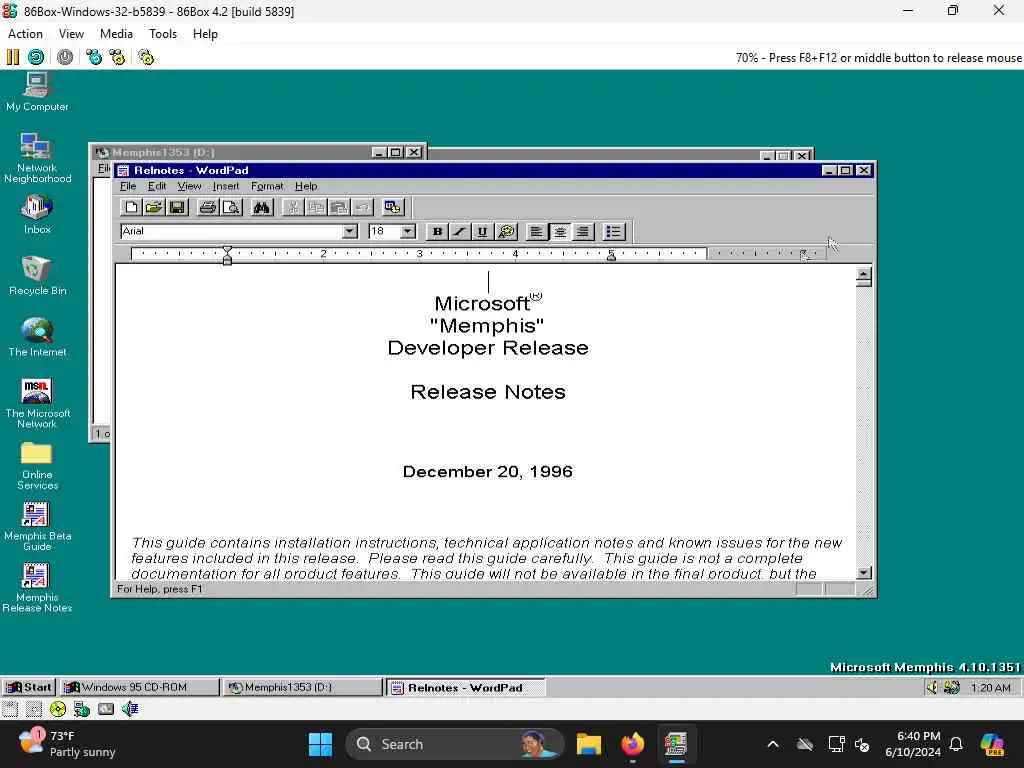Open WordPad's View menu
This screenshot has height=768, width=1024.
[x=189, y=186]
